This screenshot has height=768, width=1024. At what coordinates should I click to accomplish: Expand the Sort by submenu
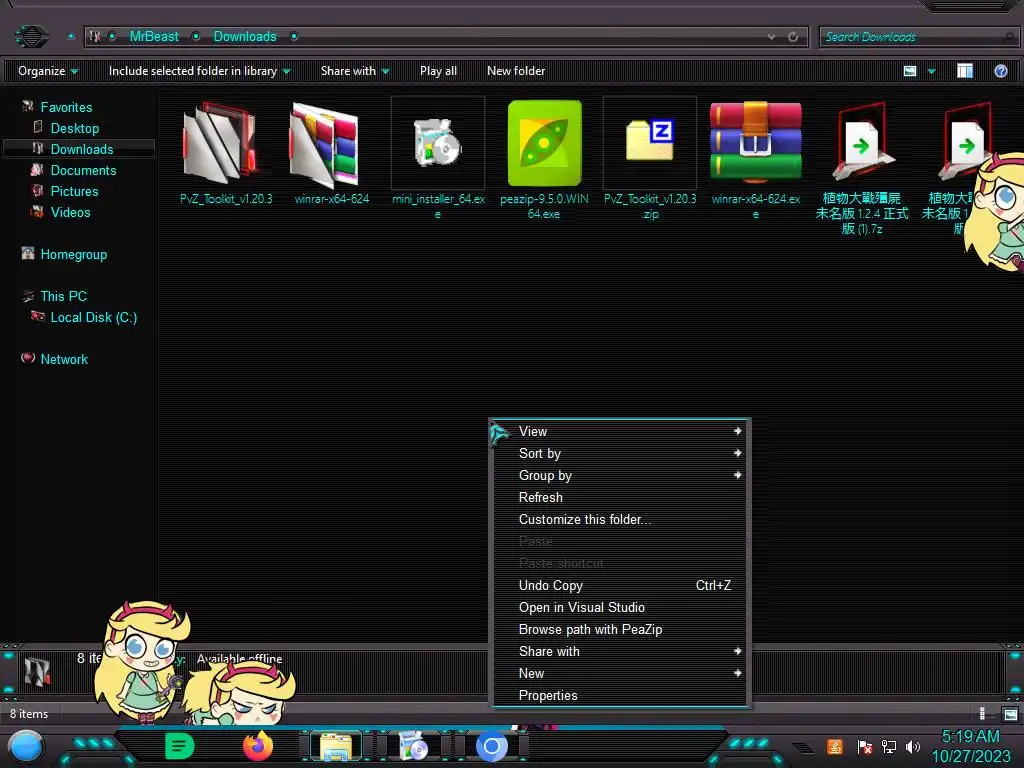[620, 453]
